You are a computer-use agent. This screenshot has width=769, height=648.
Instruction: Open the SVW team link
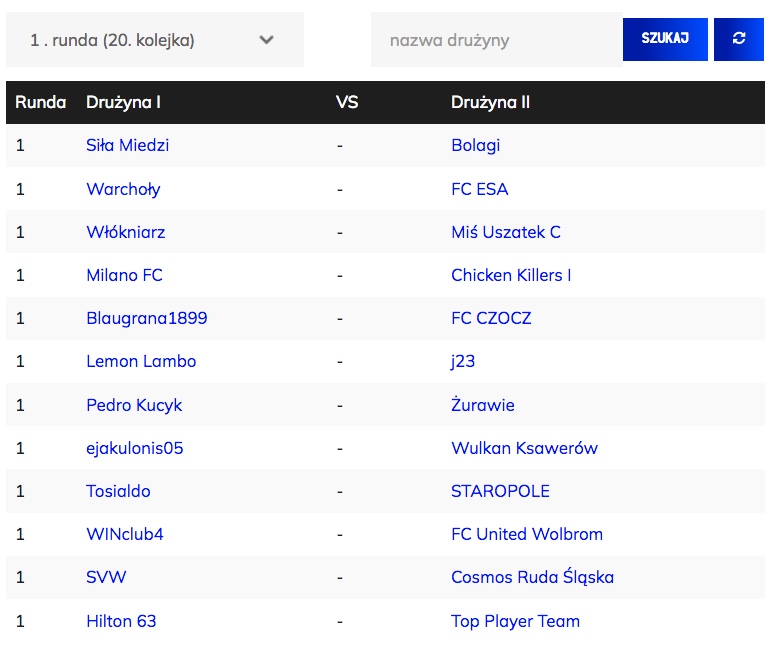coord(106,577)
